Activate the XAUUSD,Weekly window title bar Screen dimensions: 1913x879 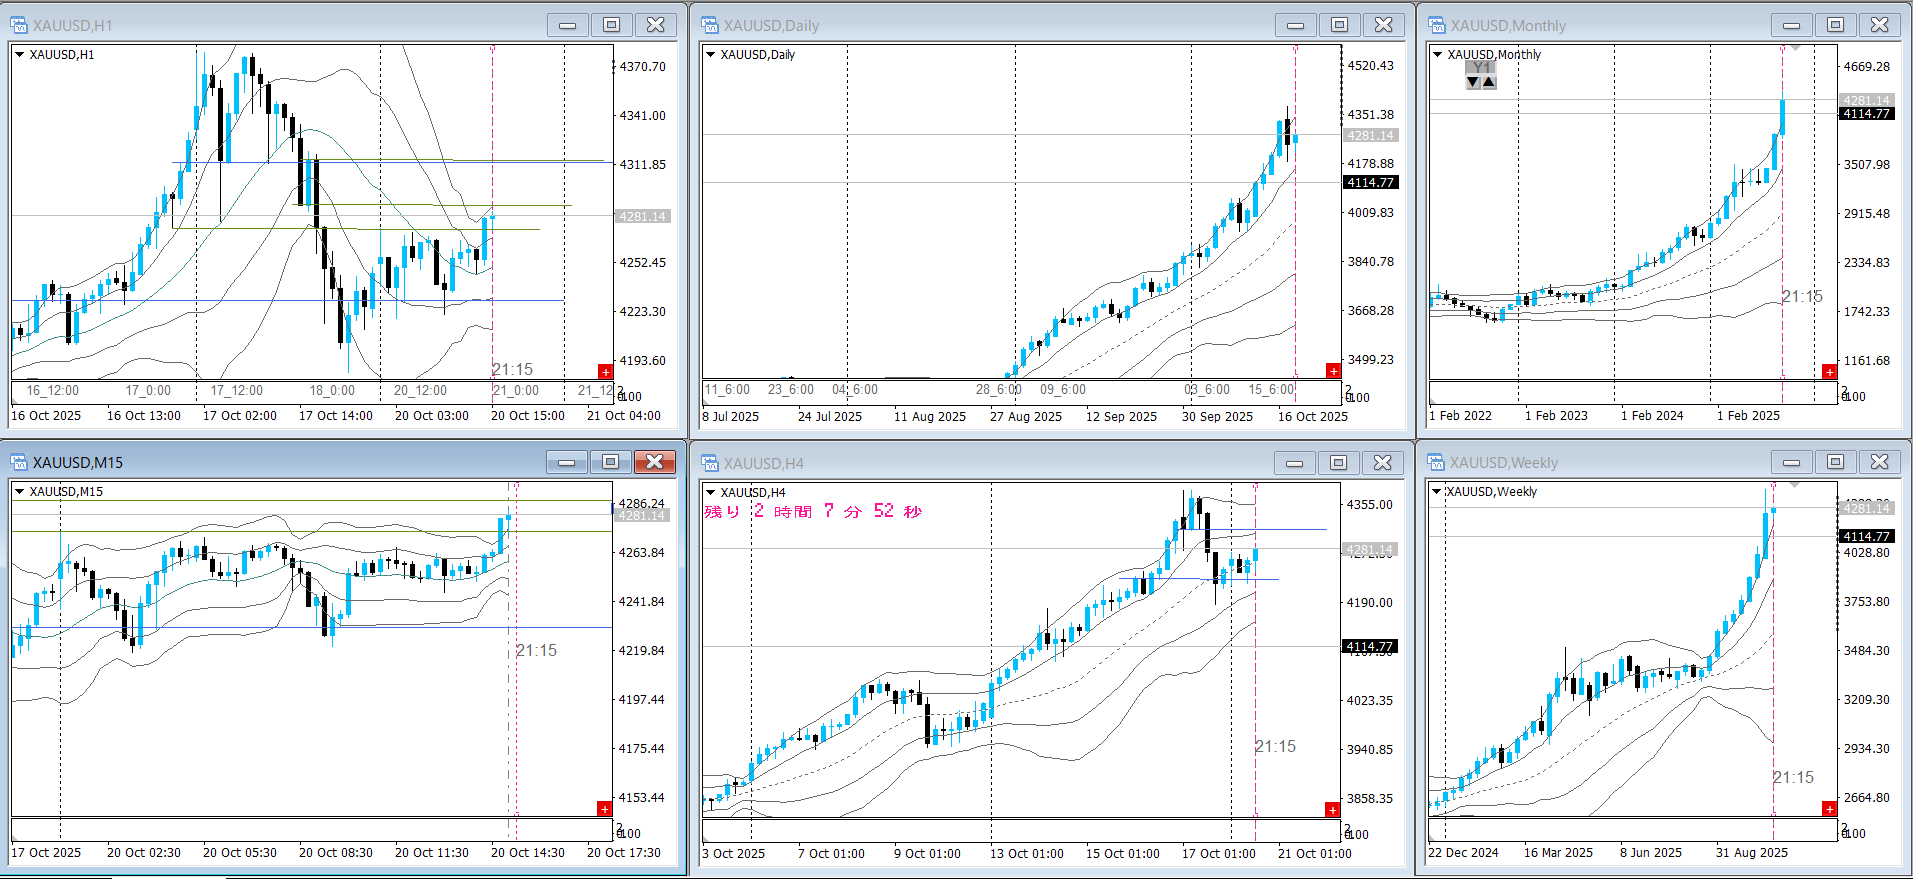pyautogui.click(x=1600, y=463)
